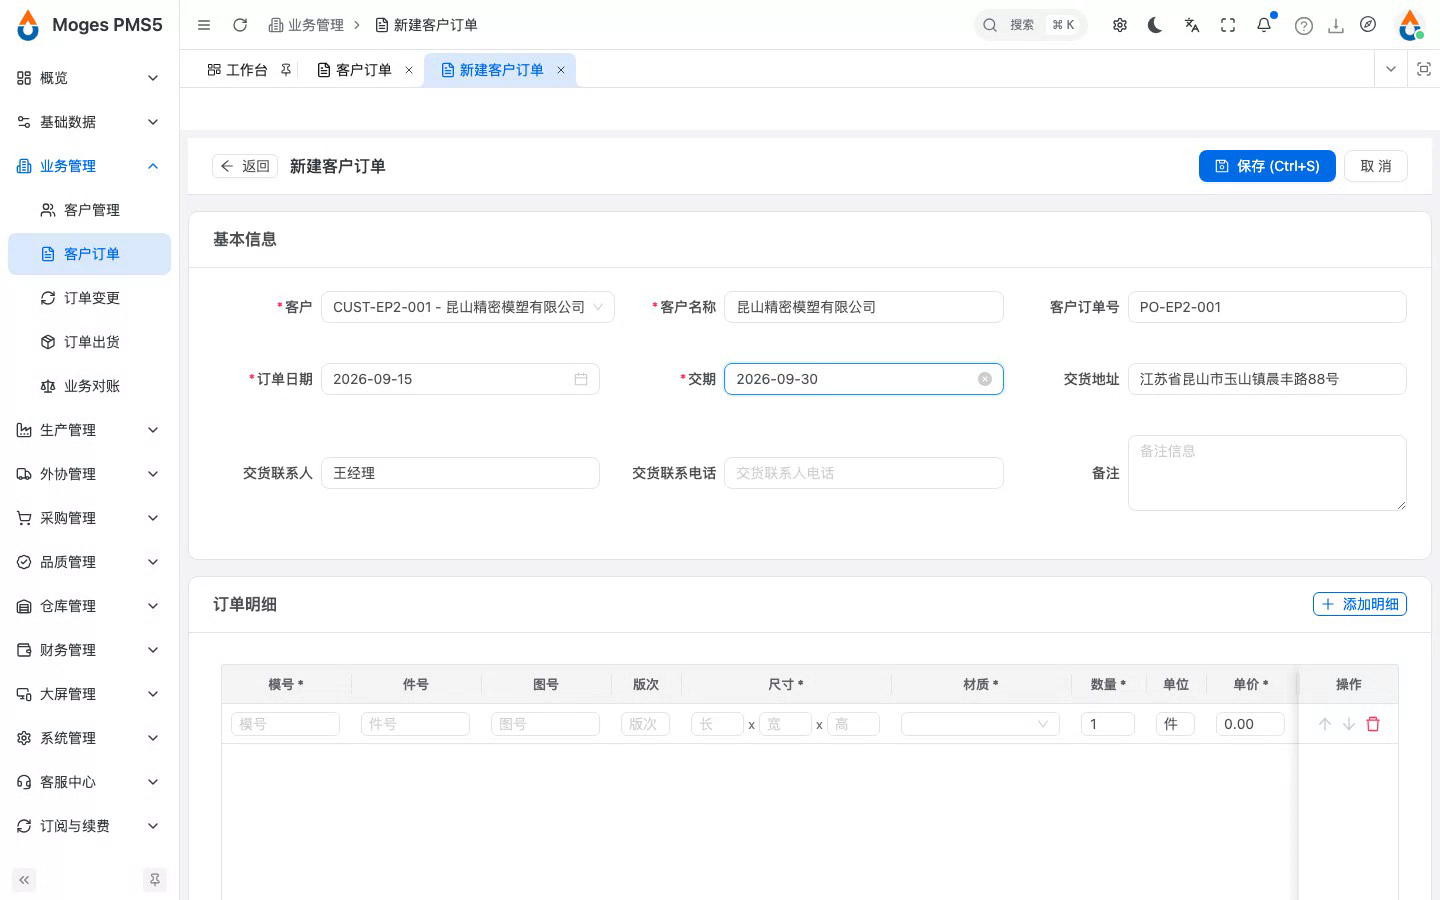This screenshot has height=900, width=1440.
Task: Switch to dark mode moon icon
Action: click(x=1155, y=25)
